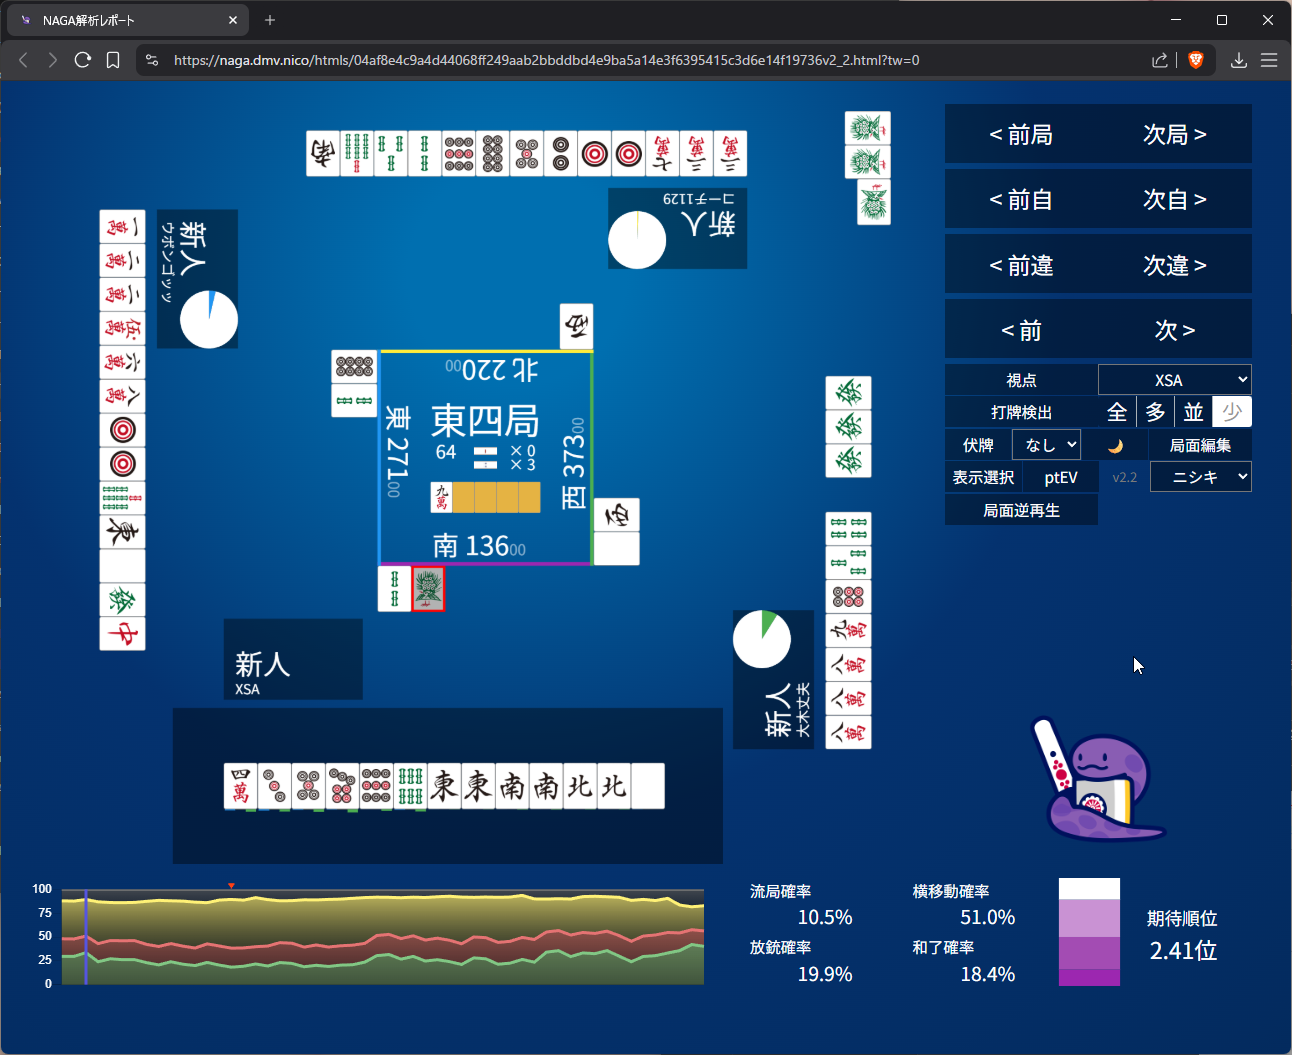Open the browser downloads icon

tap(1238, 60)
